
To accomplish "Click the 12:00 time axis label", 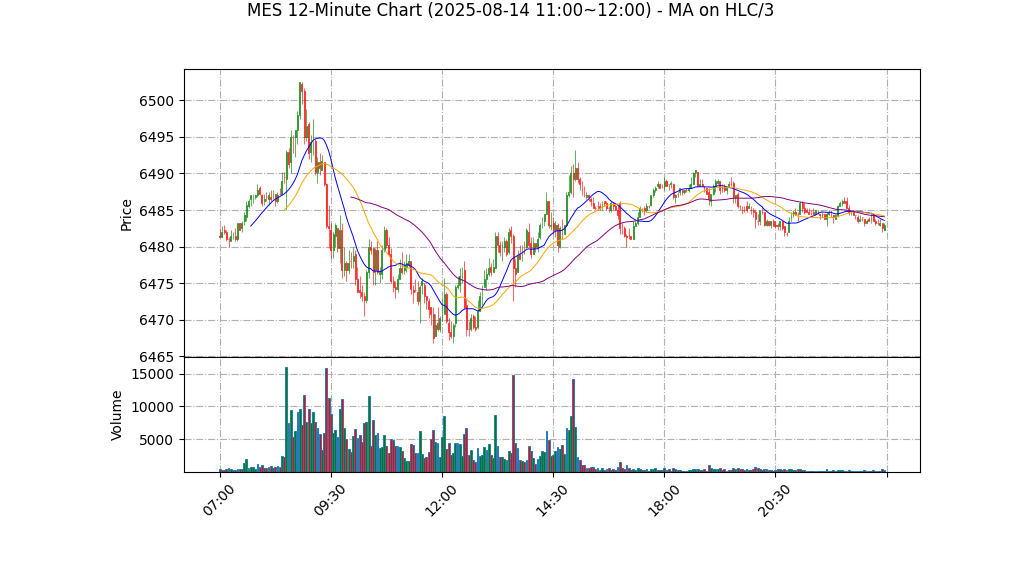I will click(x=441, y=500).
